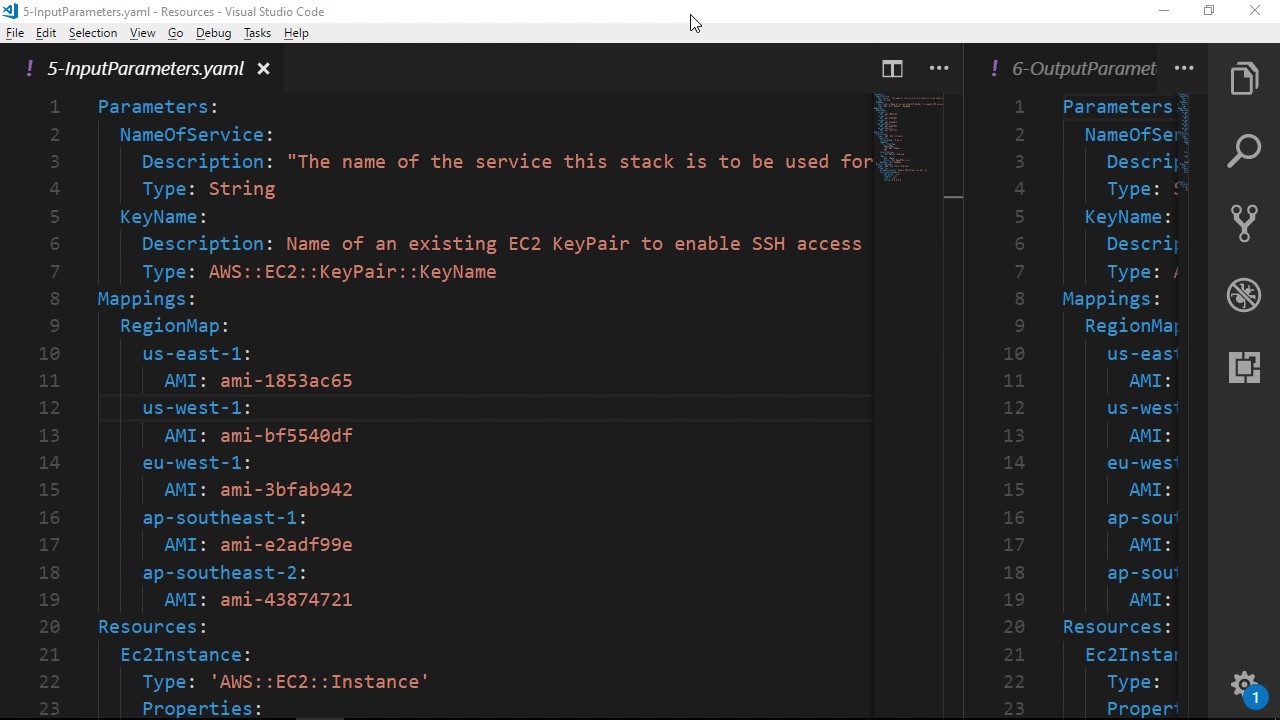Click the Split Editor icon
The image size is (1280, 720).
pyautogui.click(x=892, y=69)
